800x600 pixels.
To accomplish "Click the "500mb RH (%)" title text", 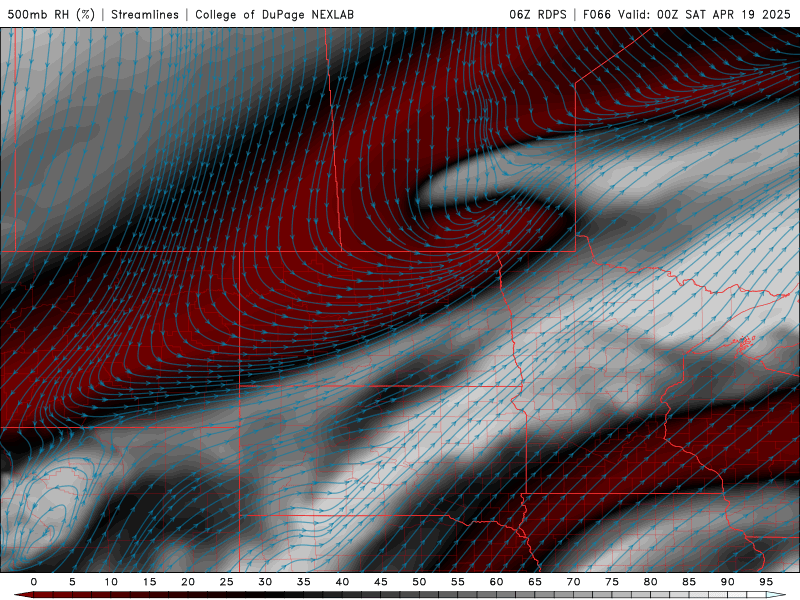I will point(51,14).
